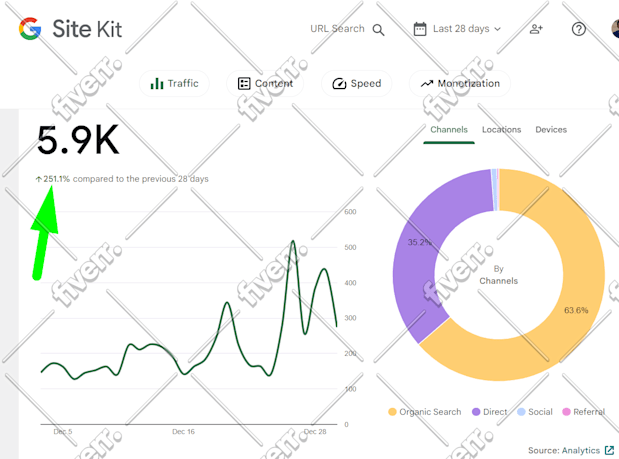Jump to the Monetization section

tap(460, 83)
